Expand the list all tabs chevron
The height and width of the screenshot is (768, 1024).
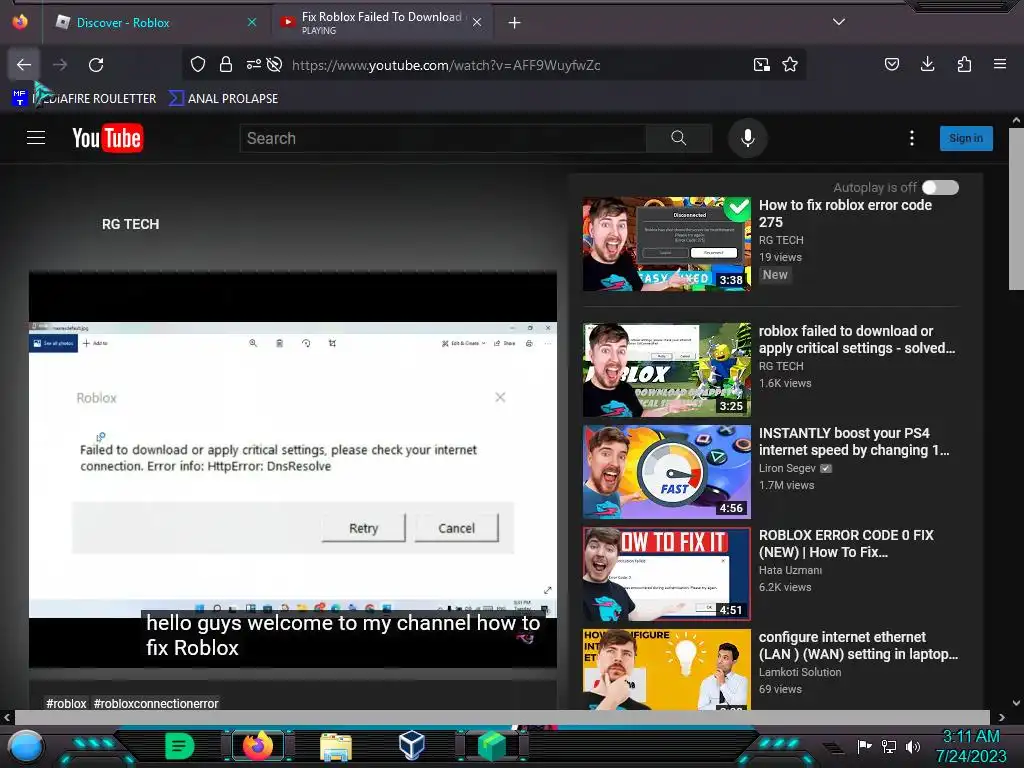(x=839, y=22)
